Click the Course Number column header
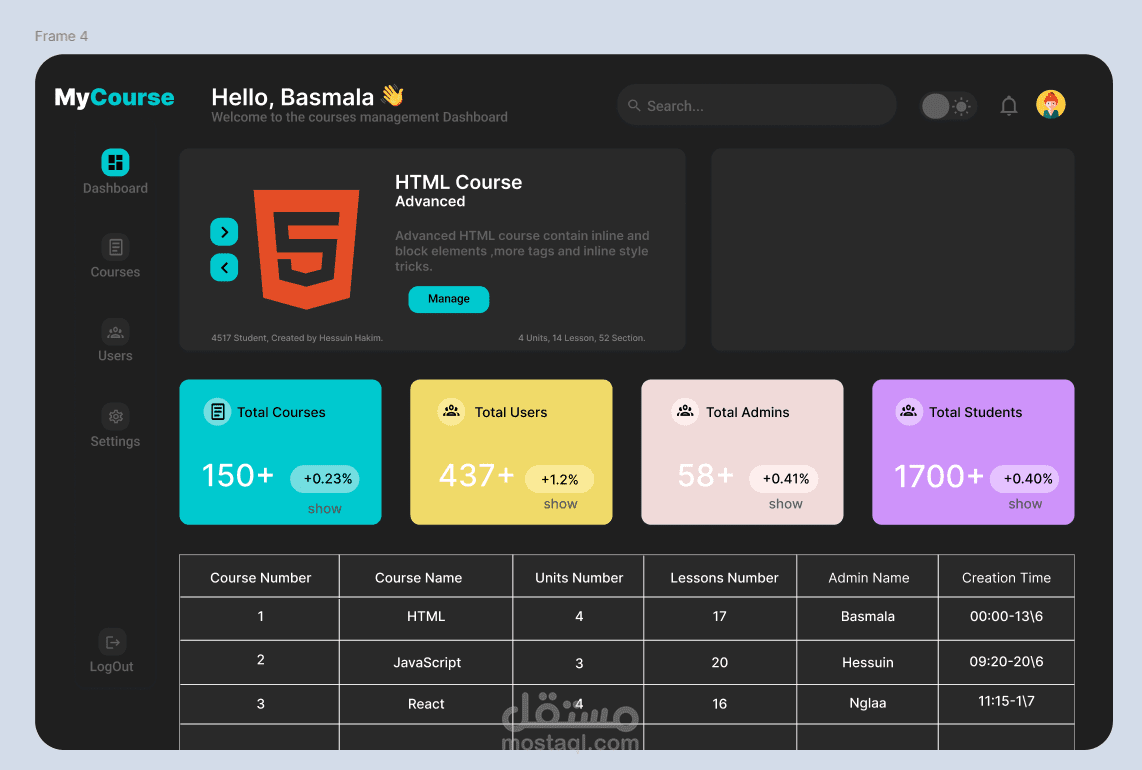 point(260,578)
